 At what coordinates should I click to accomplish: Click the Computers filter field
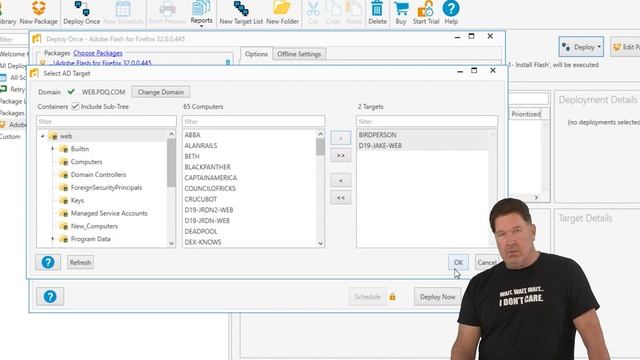253,121
